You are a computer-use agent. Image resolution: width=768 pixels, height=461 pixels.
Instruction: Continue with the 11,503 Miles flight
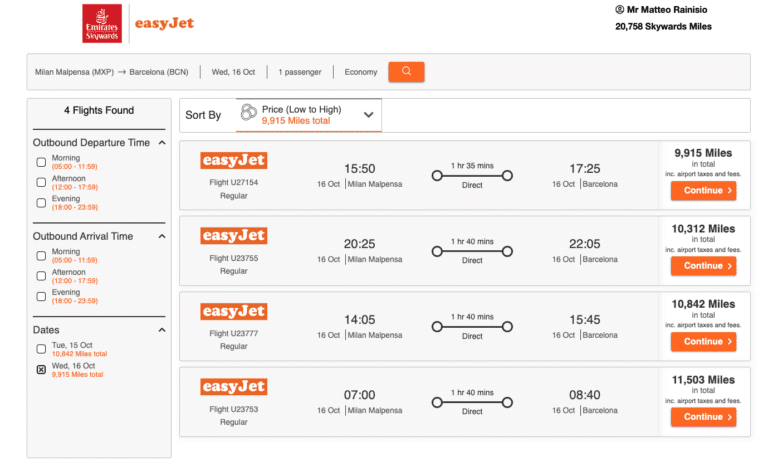(703, 417)
